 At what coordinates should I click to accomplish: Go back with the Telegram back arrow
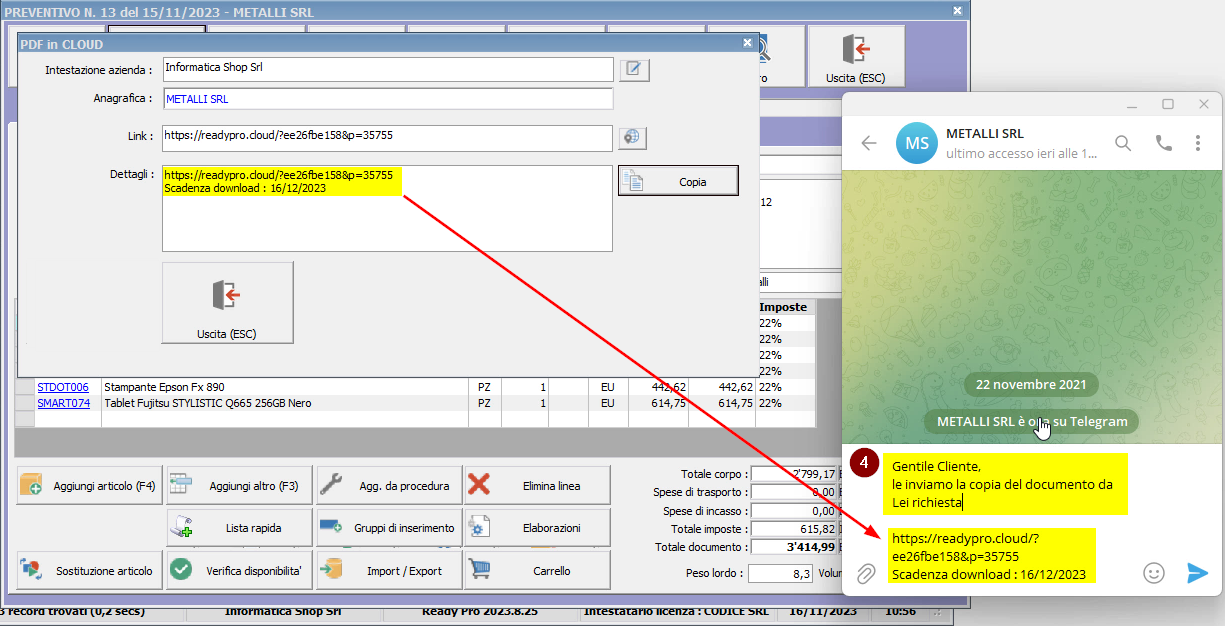pos(869,143)
